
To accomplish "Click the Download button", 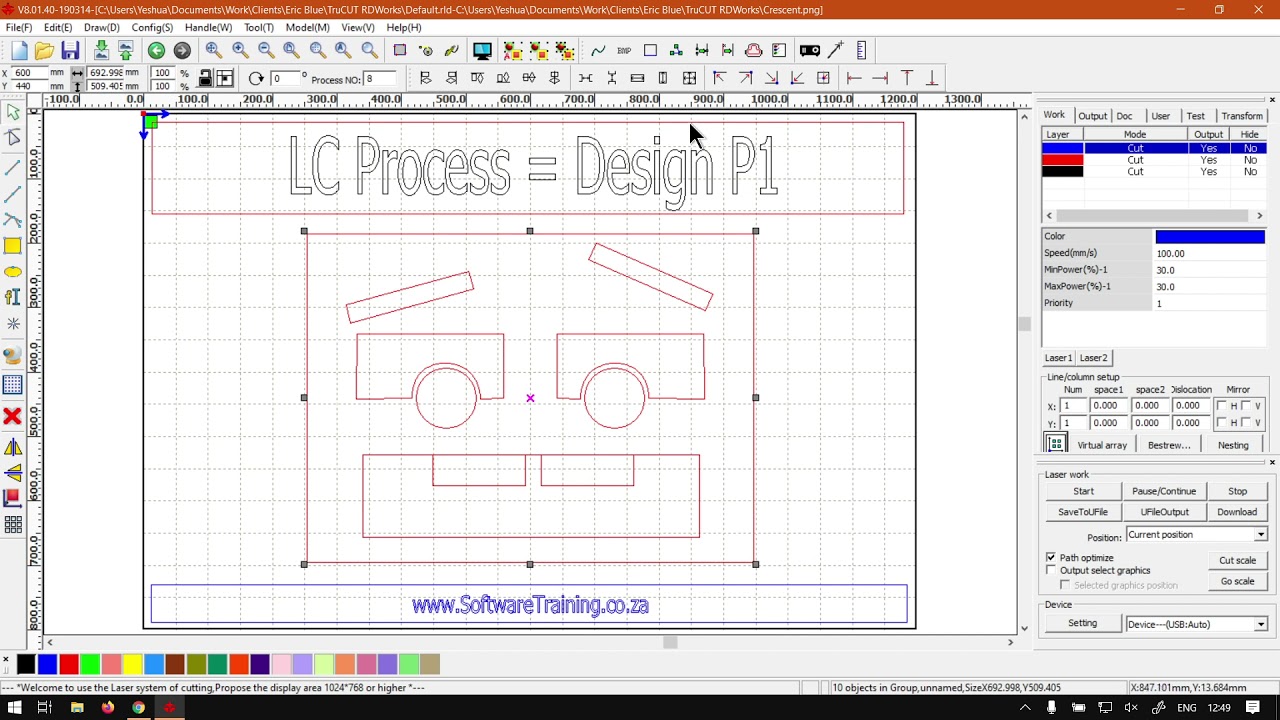I will tap(1237, 512).
